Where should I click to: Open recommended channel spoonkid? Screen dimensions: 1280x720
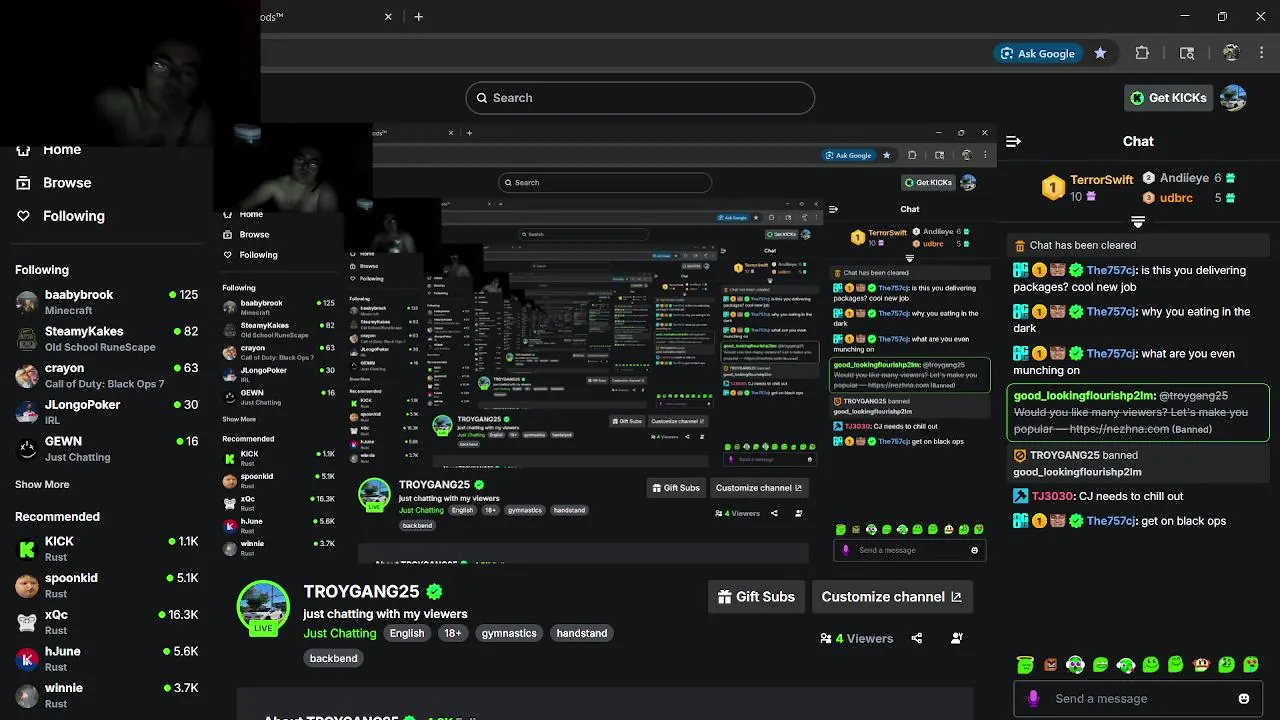click(x=106, y=585)
